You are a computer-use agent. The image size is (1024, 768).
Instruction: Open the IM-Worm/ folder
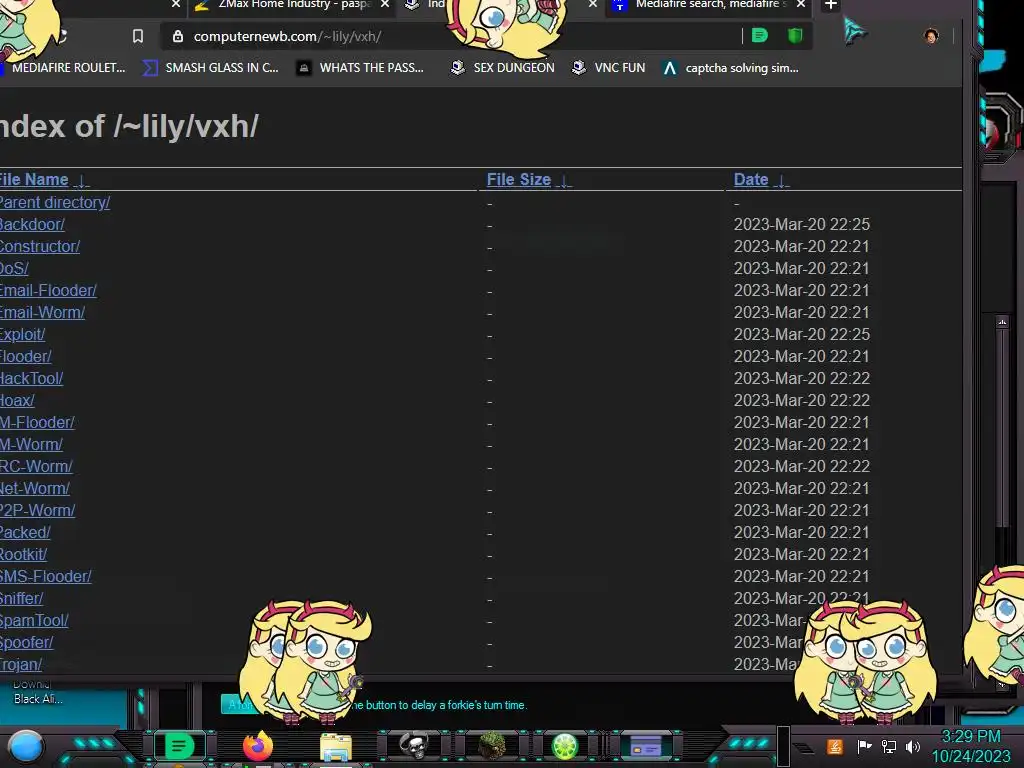[31, 444]
